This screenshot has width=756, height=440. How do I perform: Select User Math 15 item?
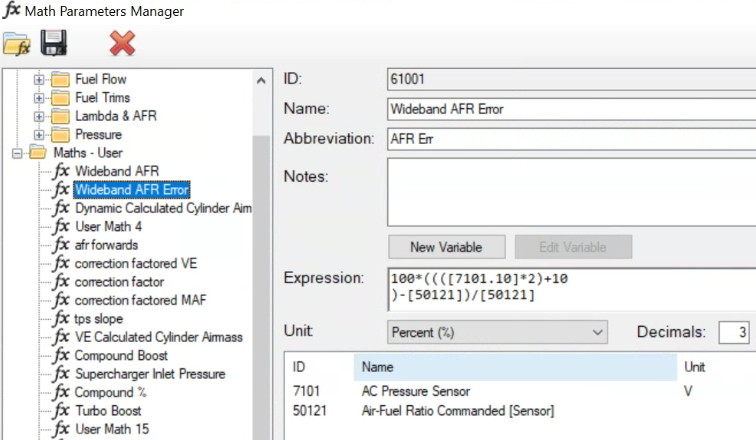point(112,429)
